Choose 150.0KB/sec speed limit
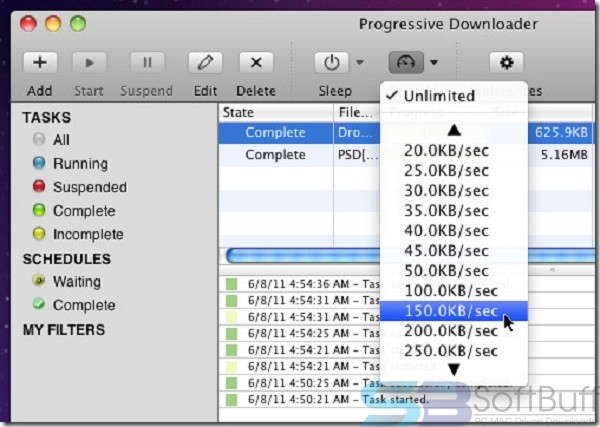The image size is (600, 427). click(x=454, y=311)
